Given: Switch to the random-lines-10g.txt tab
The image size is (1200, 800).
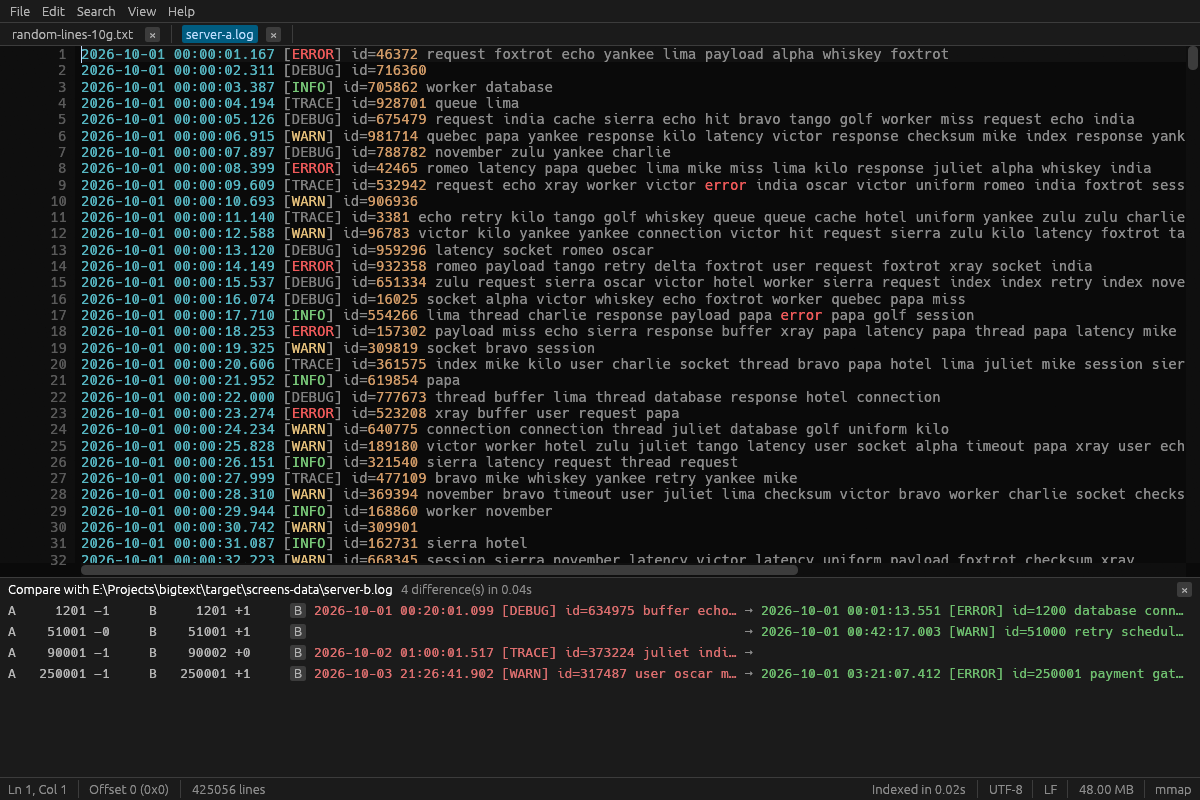Looking at the screenshot, I should click(72, 35).
